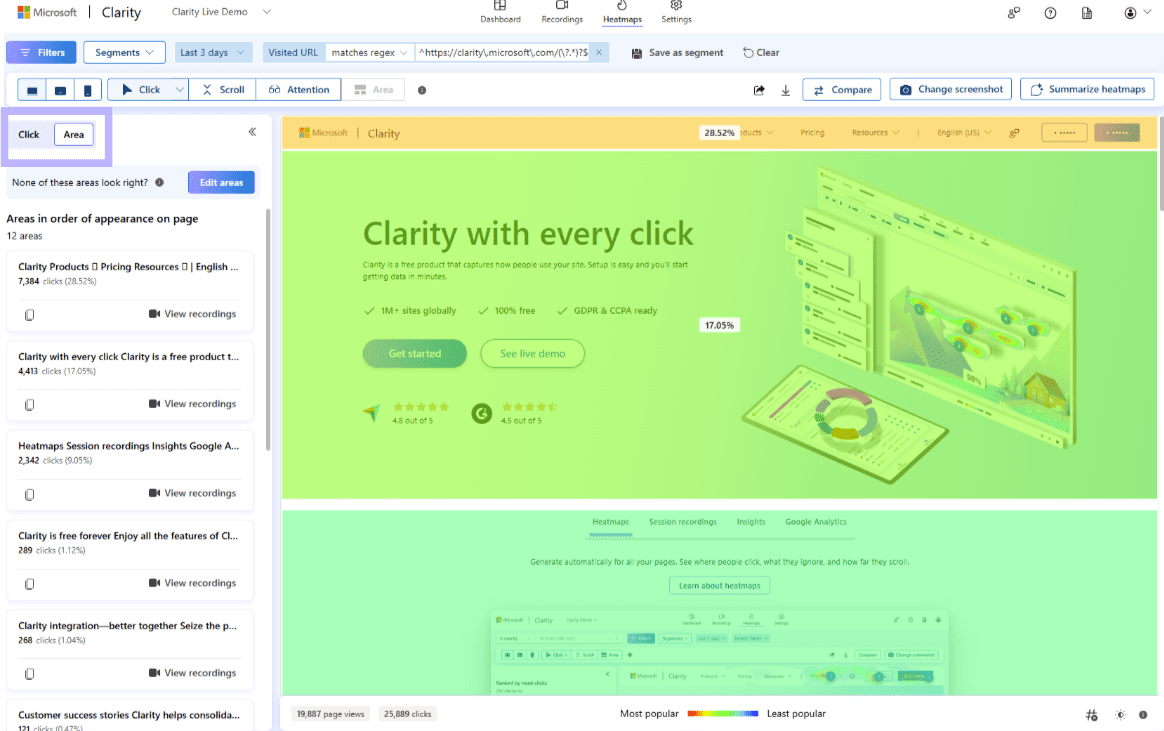Image resolution: width=1164 pixels, height=731 pixels.
Task: Switch to the Area tab in sidebar
Action: tap(73, 133)
